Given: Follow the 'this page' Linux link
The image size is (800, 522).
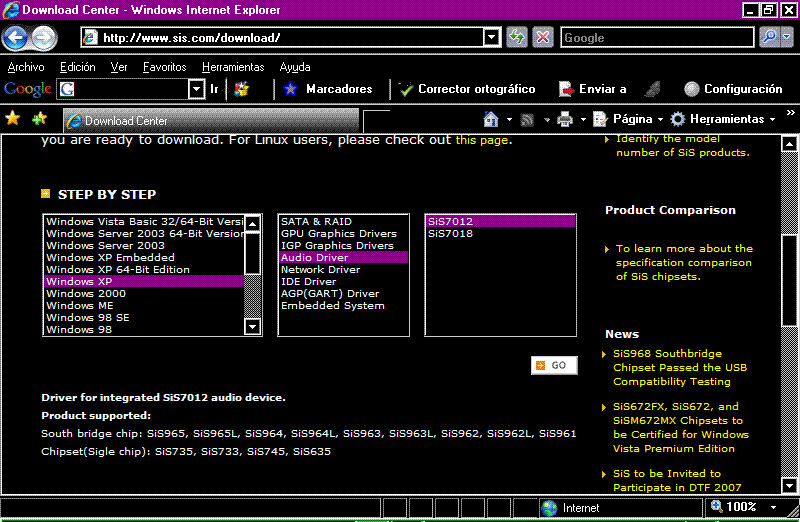Looking at the screenshot, I should pyautogui.click(x=482, y=140).
